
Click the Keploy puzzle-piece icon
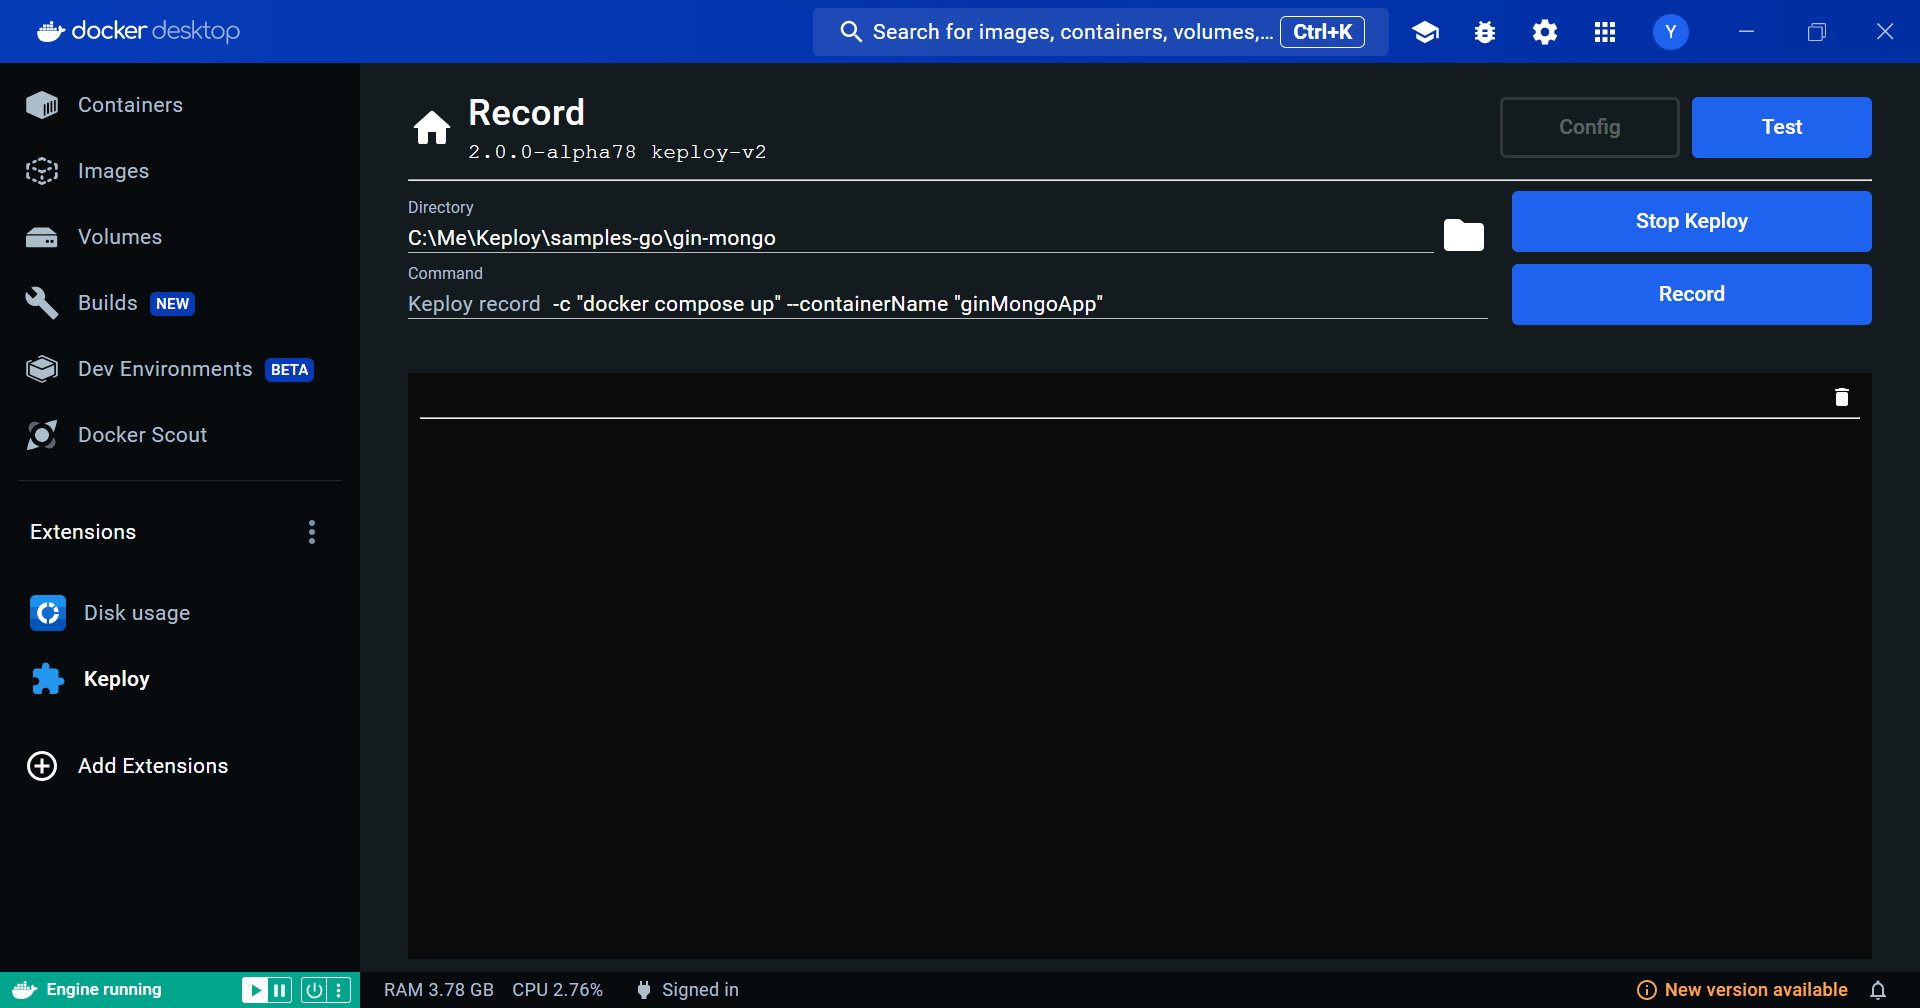click(48, 679)
